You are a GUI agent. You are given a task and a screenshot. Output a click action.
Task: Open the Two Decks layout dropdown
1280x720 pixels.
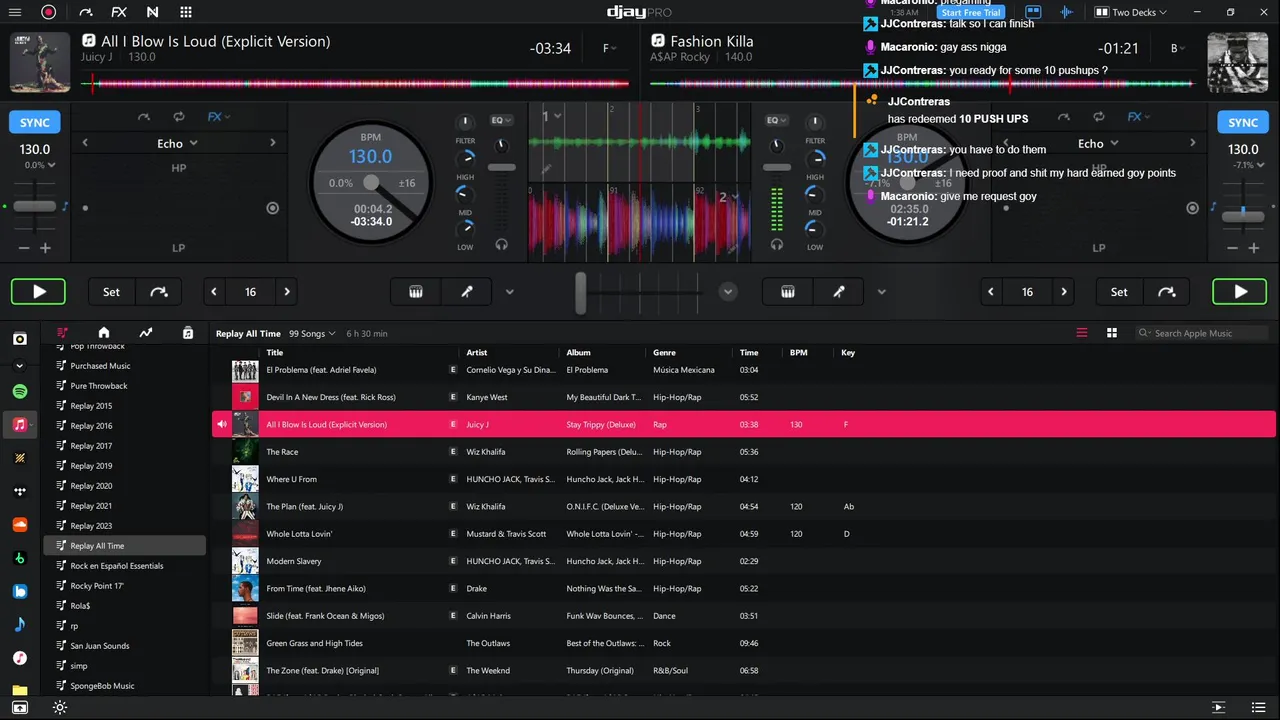(1131, 12)
